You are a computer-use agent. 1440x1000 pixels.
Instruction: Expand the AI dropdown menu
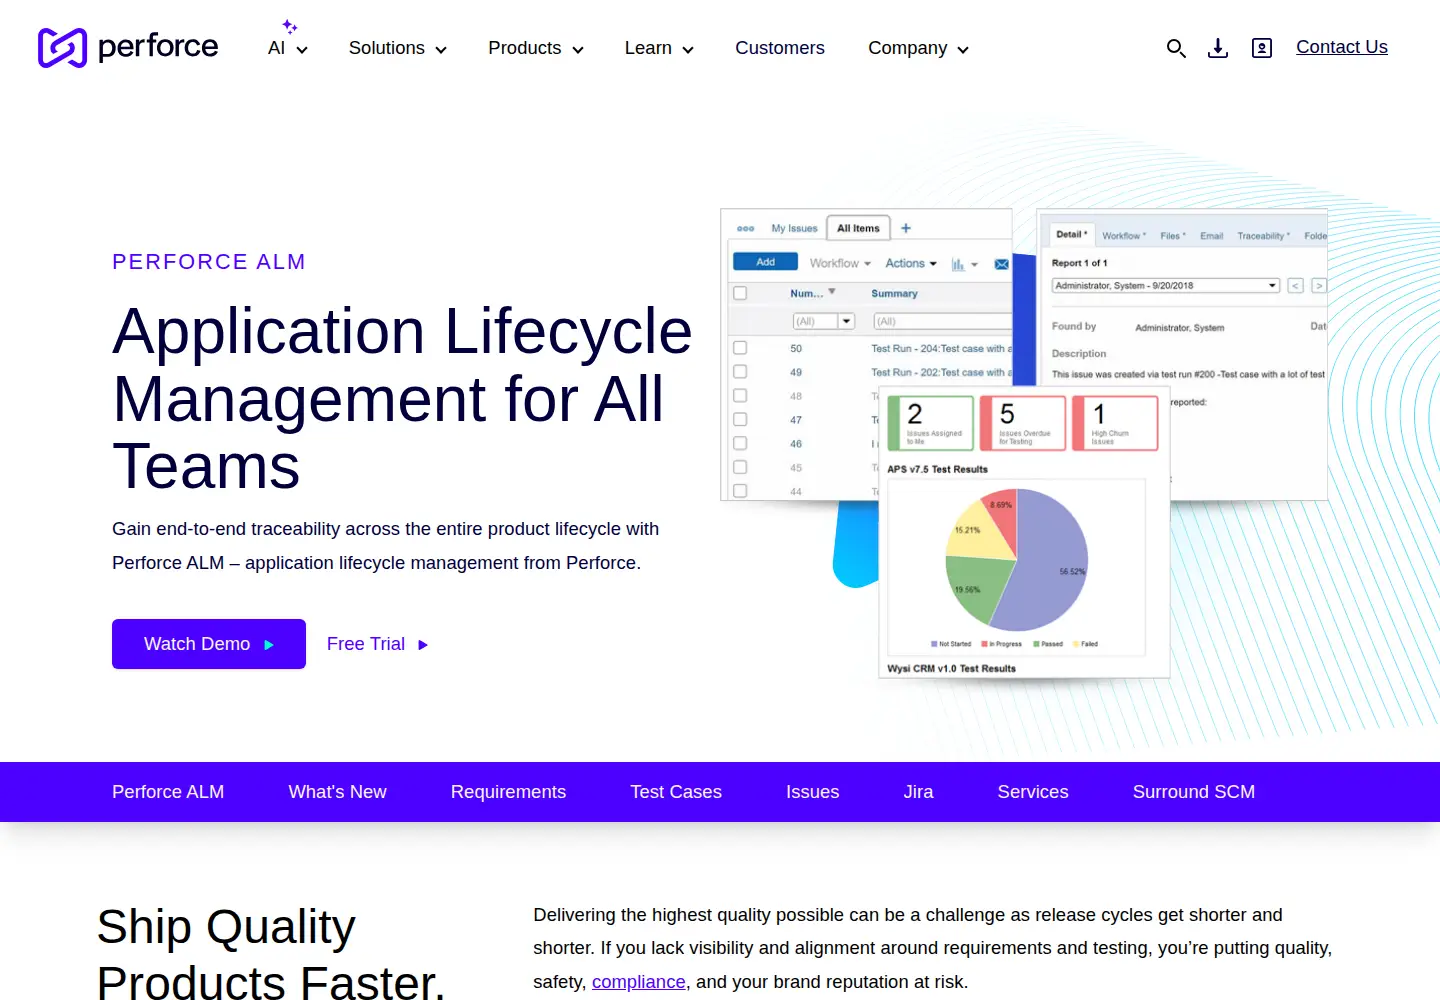pyautogui.click(x=288, y=48)
